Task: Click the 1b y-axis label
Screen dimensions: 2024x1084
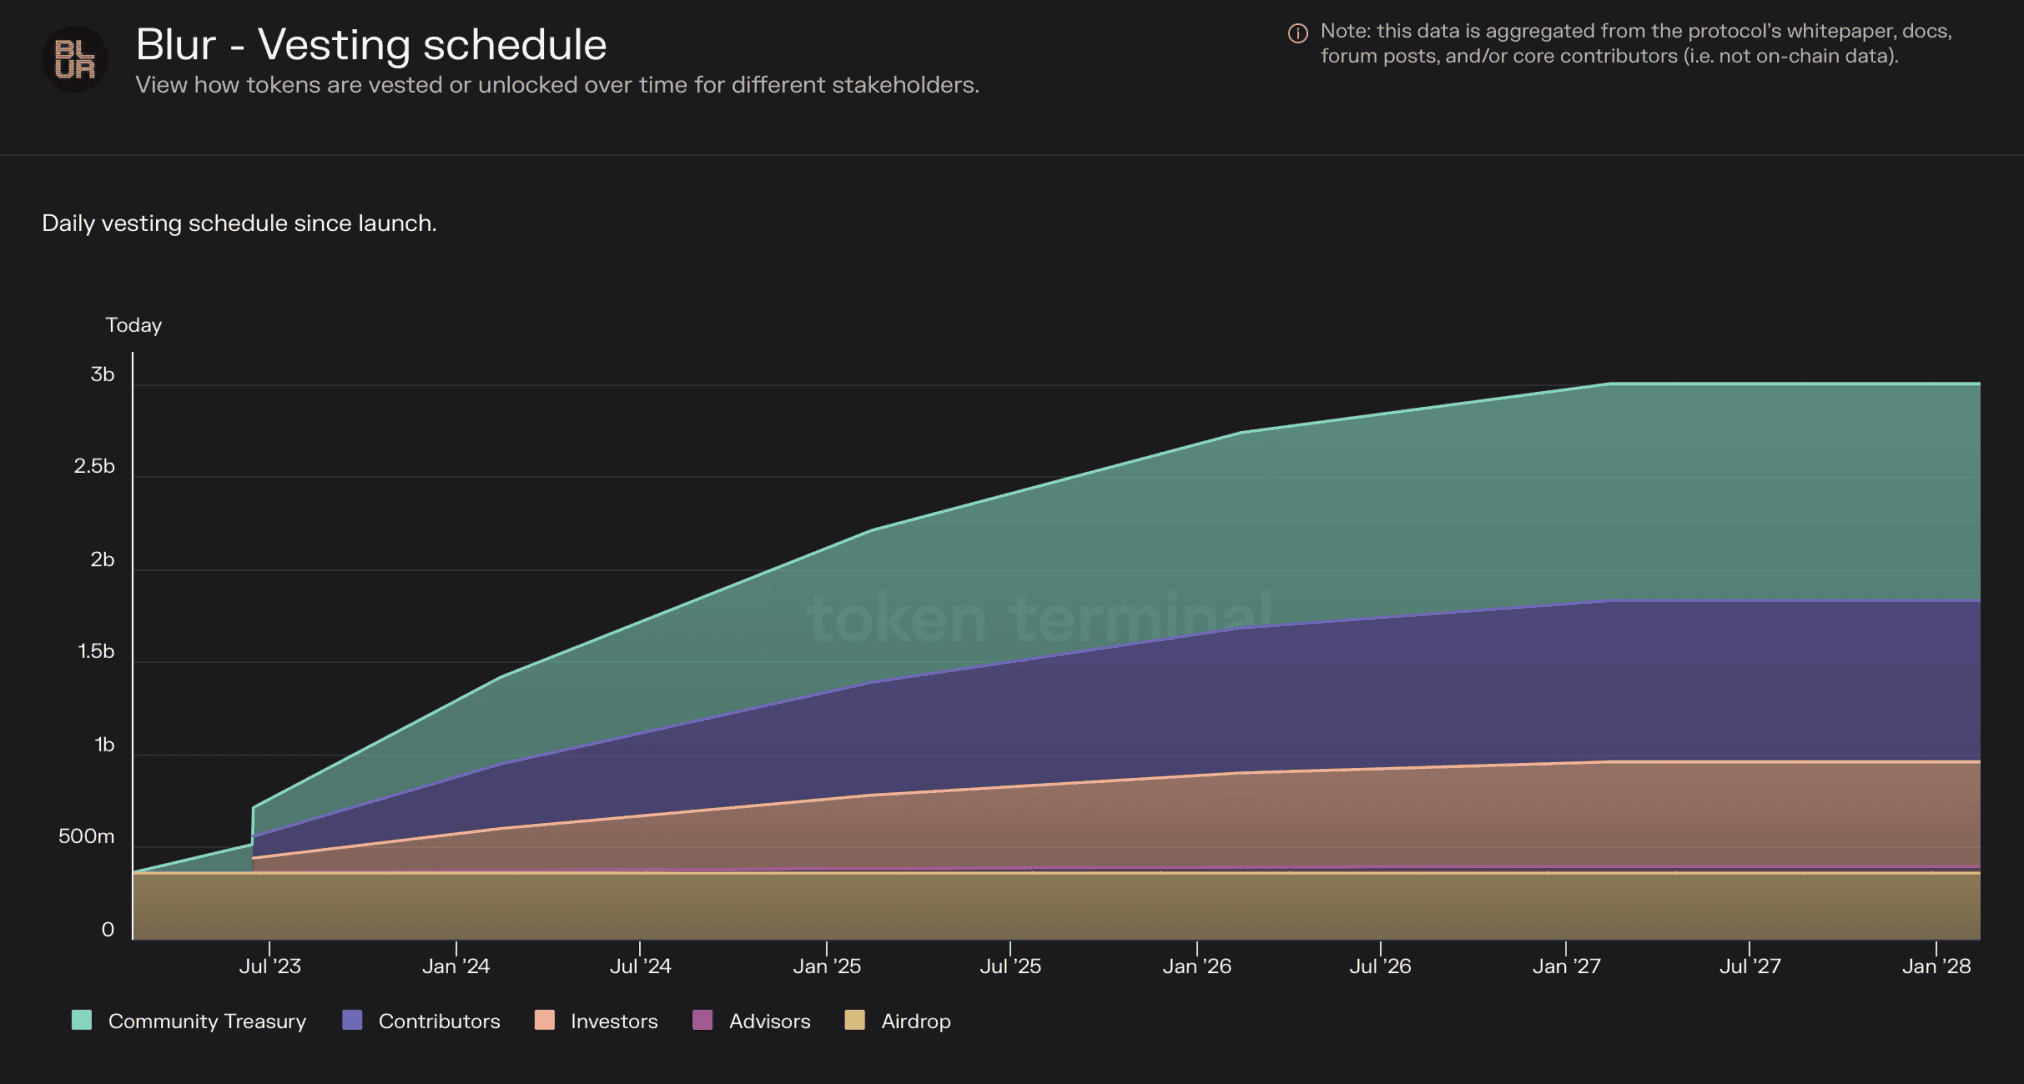Action: (x=105, y=745)
